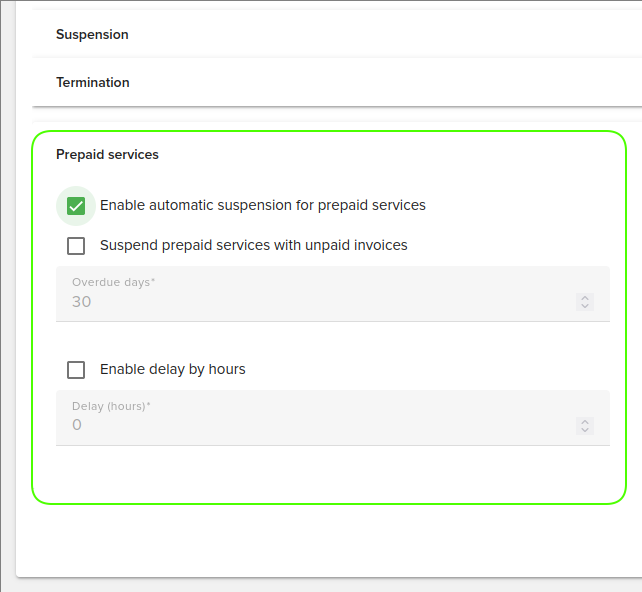Viewport: 642px width, 592px height.
Task: Click the Delay hours increment arrow
Action: [x=586, y=421]
